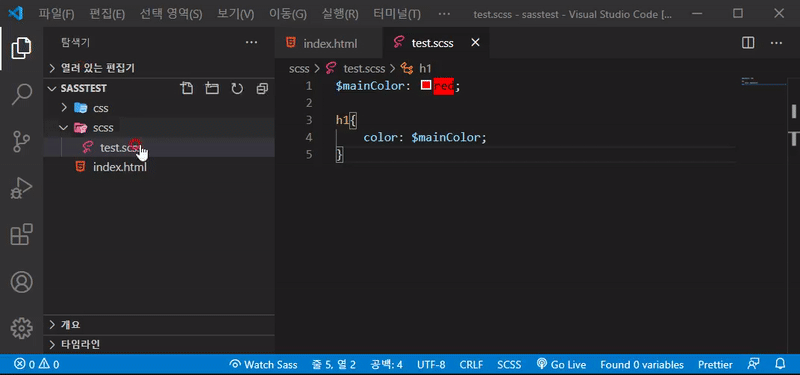Viewport: 800px width, 375px height.
Task: Open the 실행(R) menu
Action: [x=340, y=14]
